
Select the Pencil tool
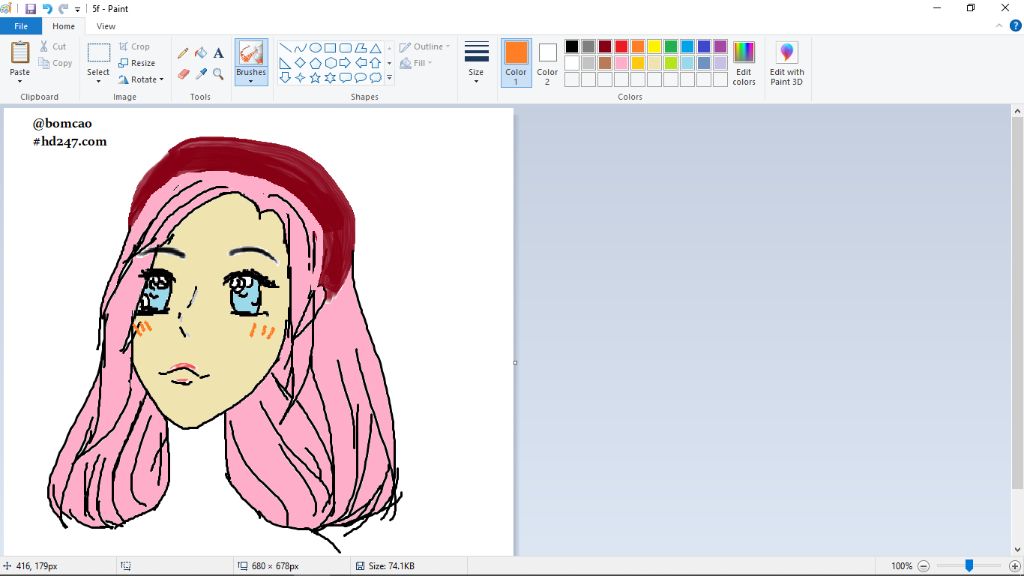tap(183, 53)
